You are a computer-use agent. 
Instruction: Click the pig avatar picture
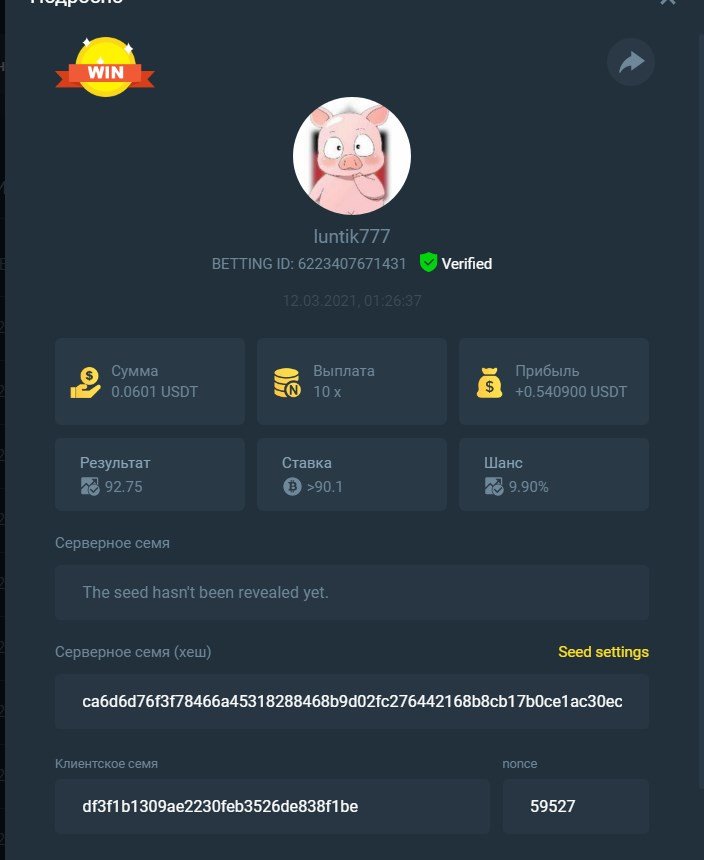click(351, 156)
